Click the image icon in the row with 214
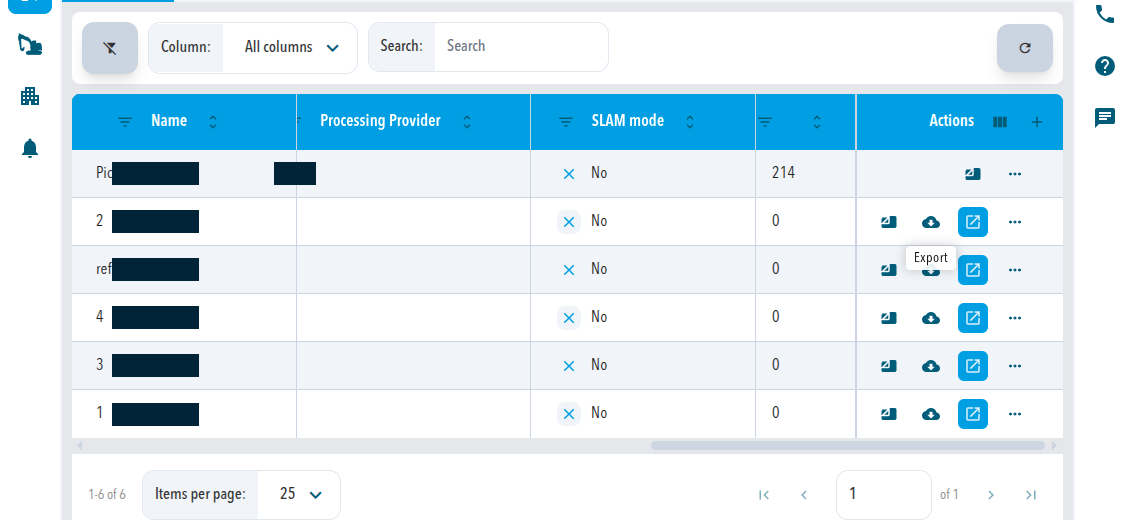 [973, 174]
